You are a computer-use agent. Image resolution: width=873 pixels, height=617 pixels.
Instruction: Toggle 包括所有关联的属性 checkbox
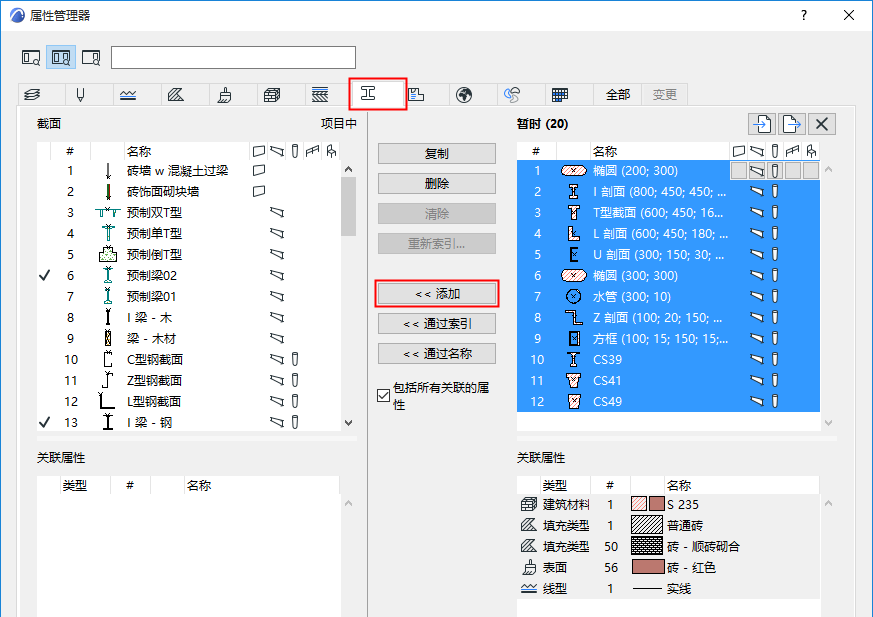coord(383,396)
